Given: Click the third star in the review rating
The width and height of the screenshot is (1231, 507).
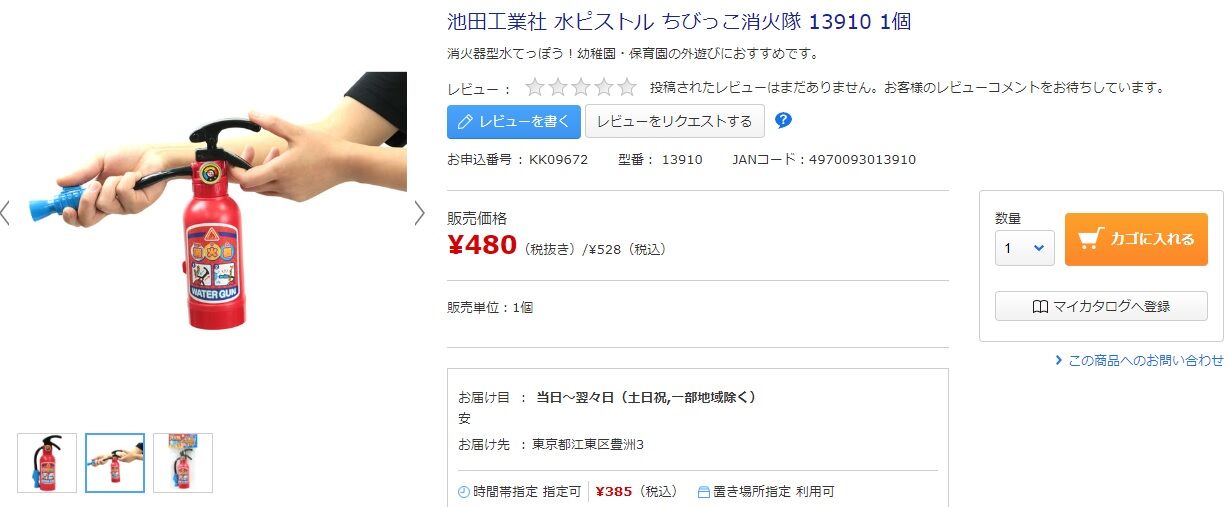Looking at the screenshot, I should 581,87.
